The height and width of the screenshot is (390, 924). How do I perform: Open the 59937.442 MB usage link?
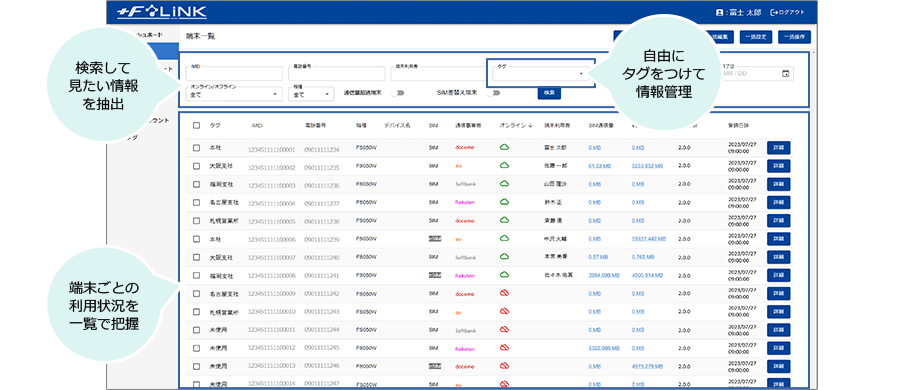point(649,239)
